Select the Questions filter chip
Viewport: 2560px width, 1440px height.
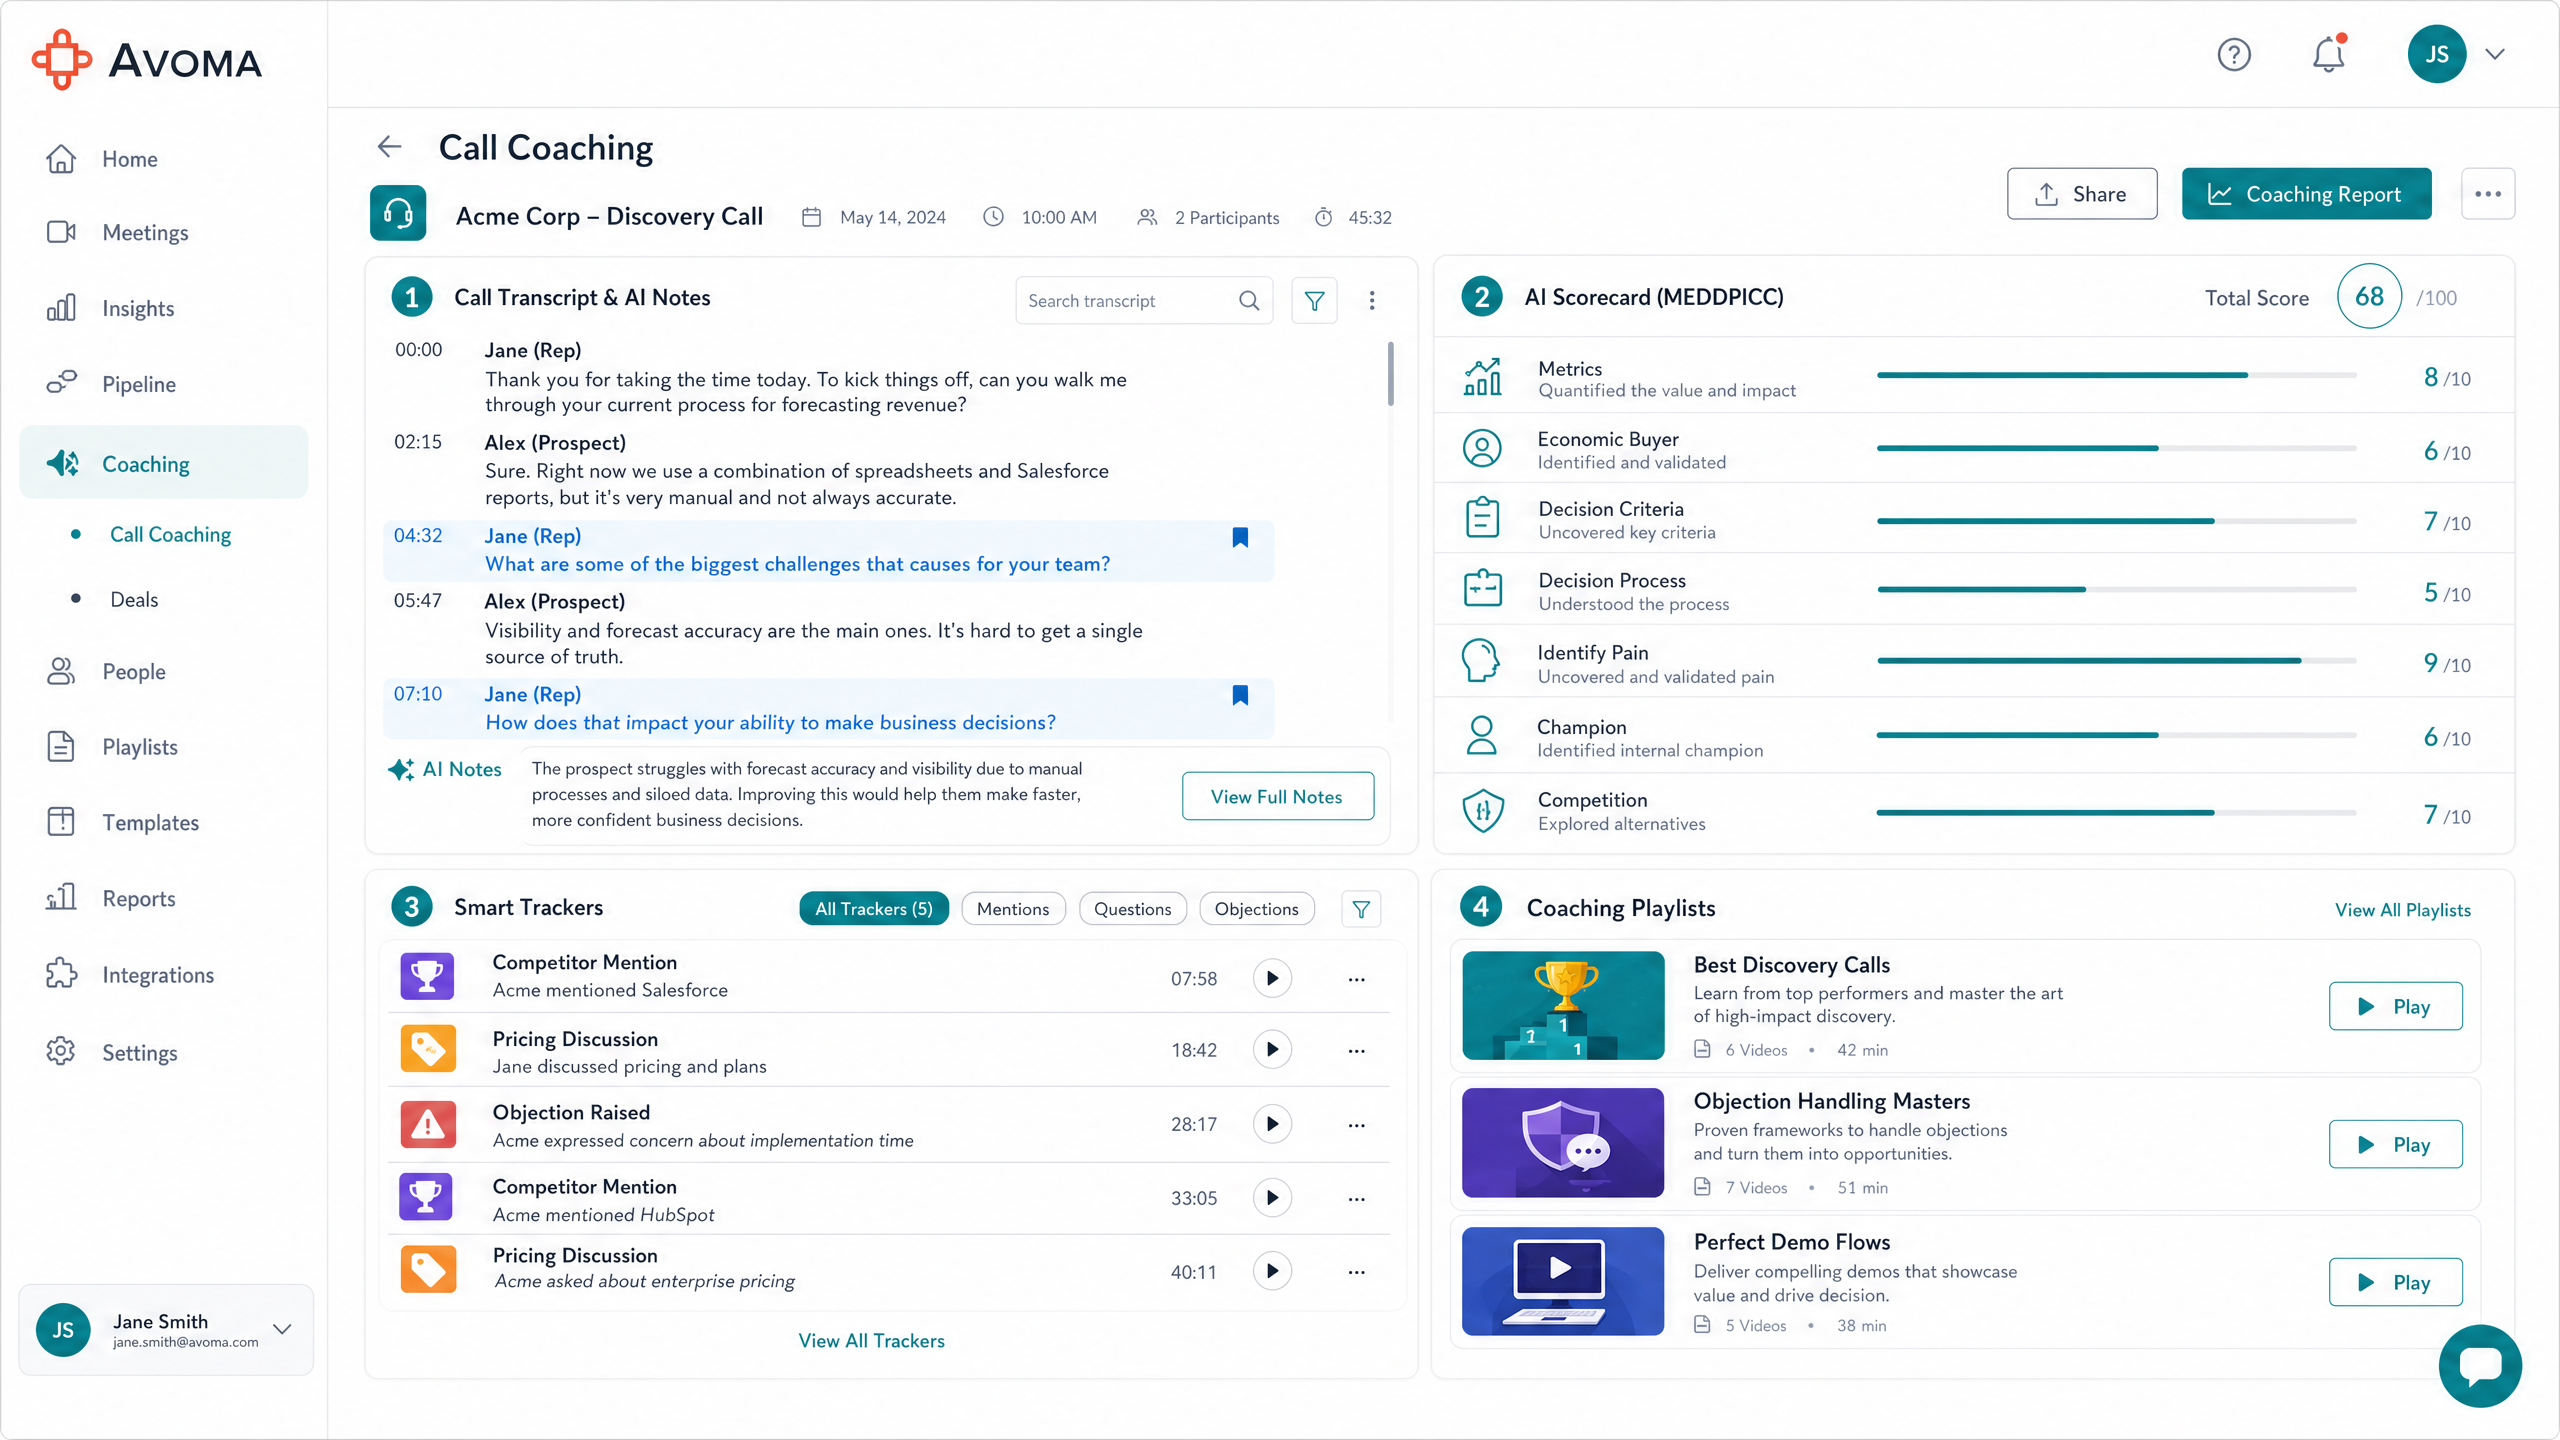point(1132,909)
